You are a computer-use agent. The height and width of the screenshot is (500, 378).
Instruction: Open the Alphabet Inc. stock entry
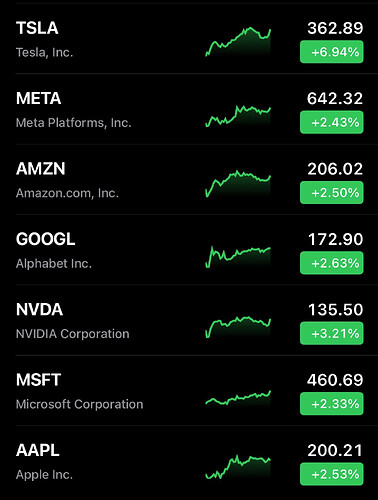pos(189,250)
